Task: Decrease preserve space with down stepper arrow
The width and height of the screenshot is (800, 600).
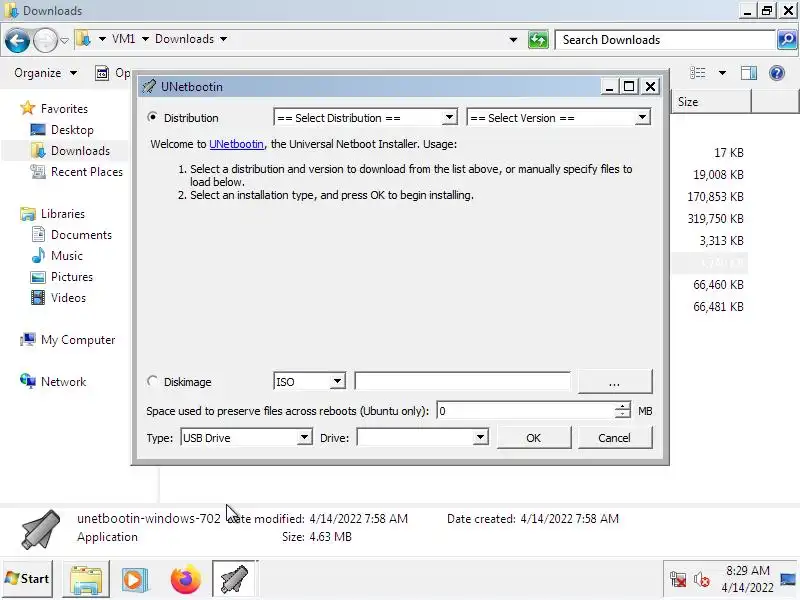Action: [x=622, y=415]
